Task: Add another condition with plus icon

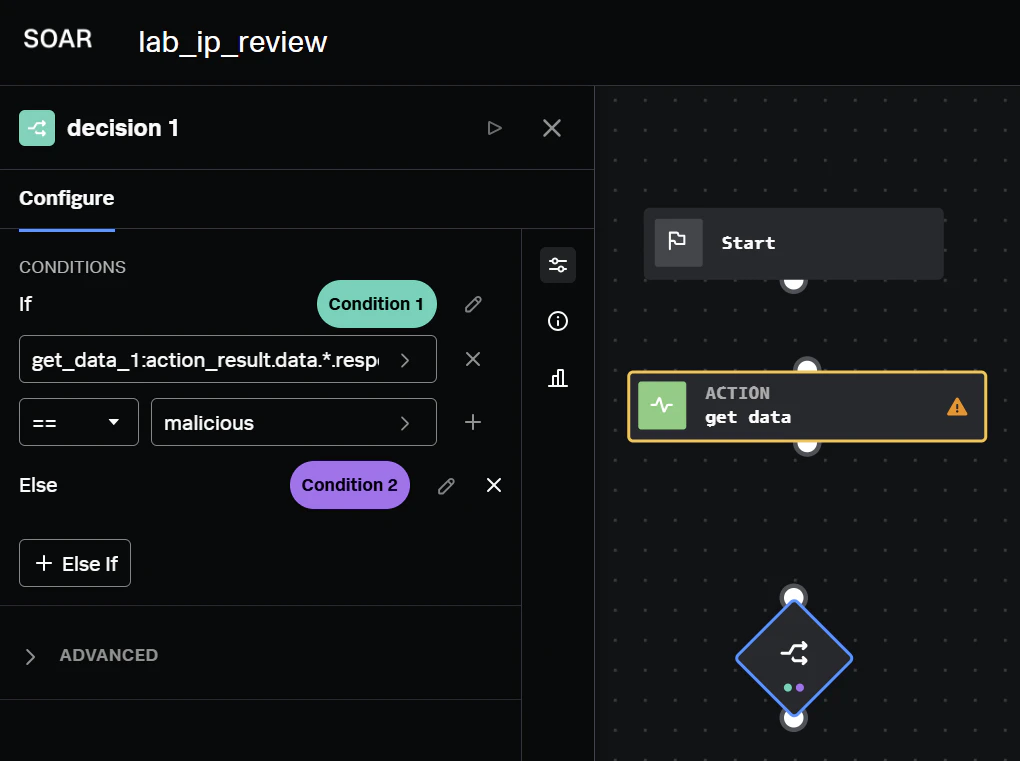Action: 473,422
